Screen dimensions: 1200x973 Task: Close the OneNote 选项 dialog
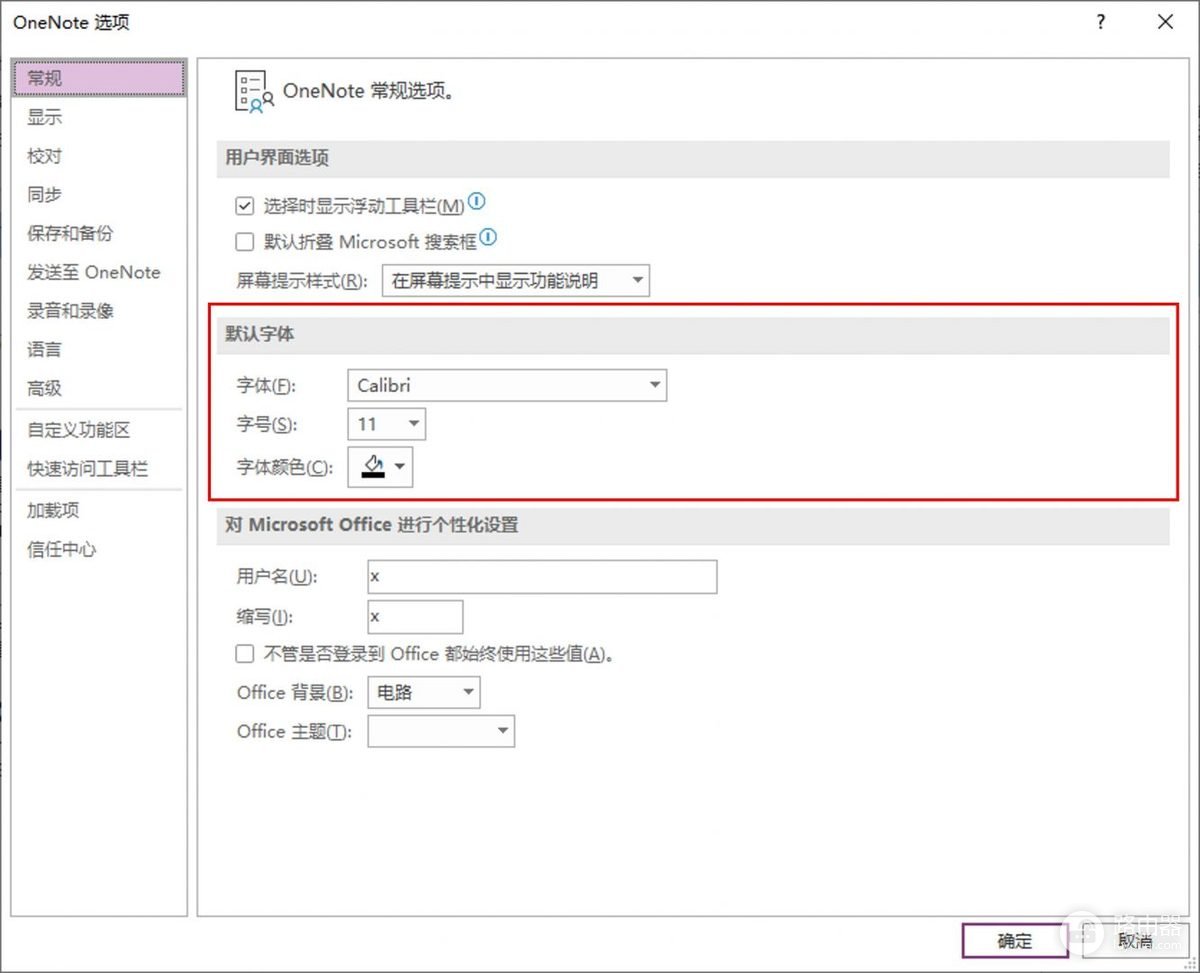[x=1166, y=22]
